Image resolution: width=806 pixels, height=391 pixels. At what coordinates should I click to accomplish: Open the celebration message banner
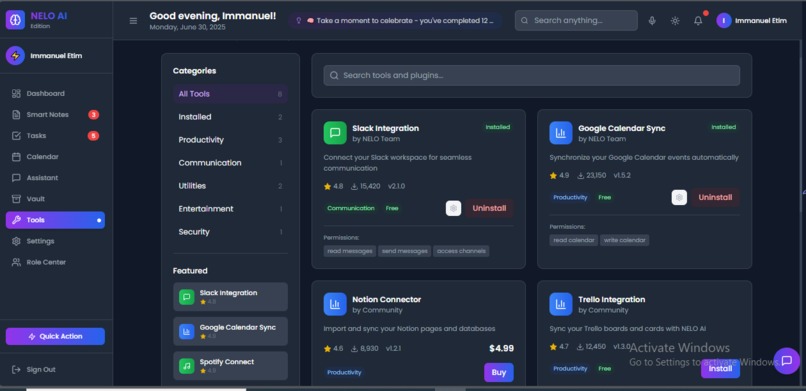click(395, 21)
